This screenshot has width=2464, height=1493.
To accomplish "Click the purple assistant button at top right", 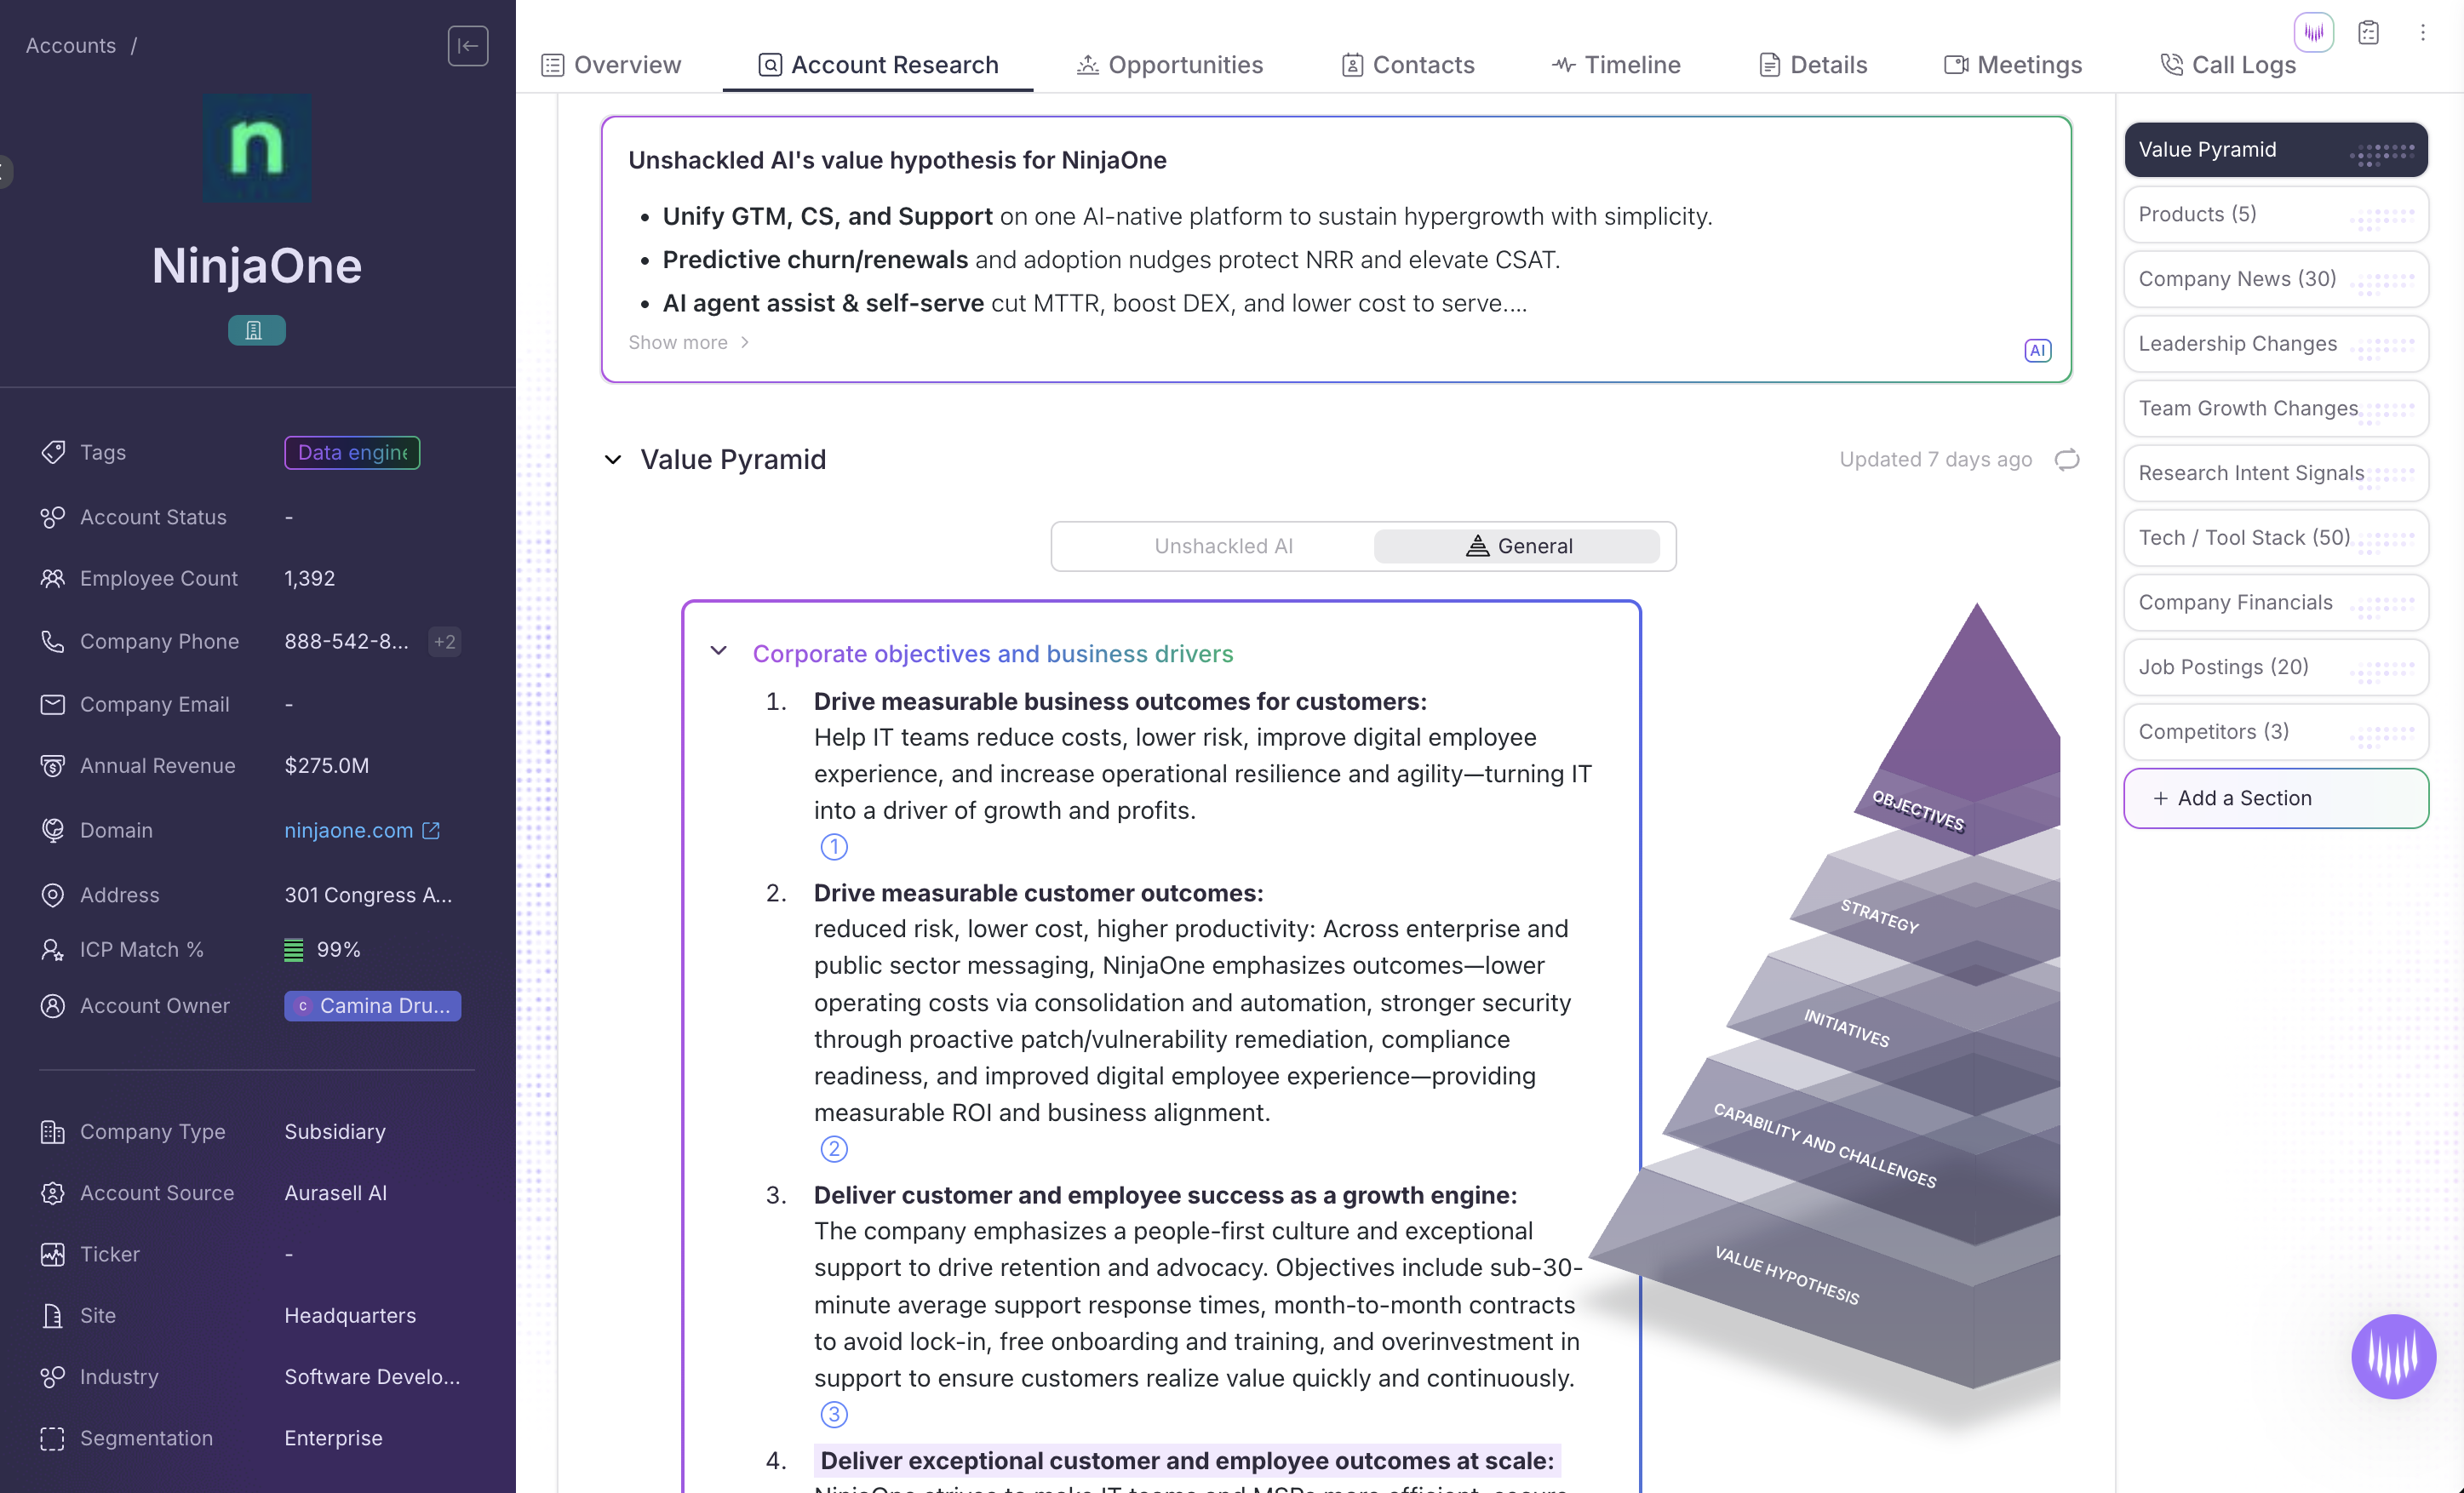I will pyautogui.click(x=2313, y=33).
